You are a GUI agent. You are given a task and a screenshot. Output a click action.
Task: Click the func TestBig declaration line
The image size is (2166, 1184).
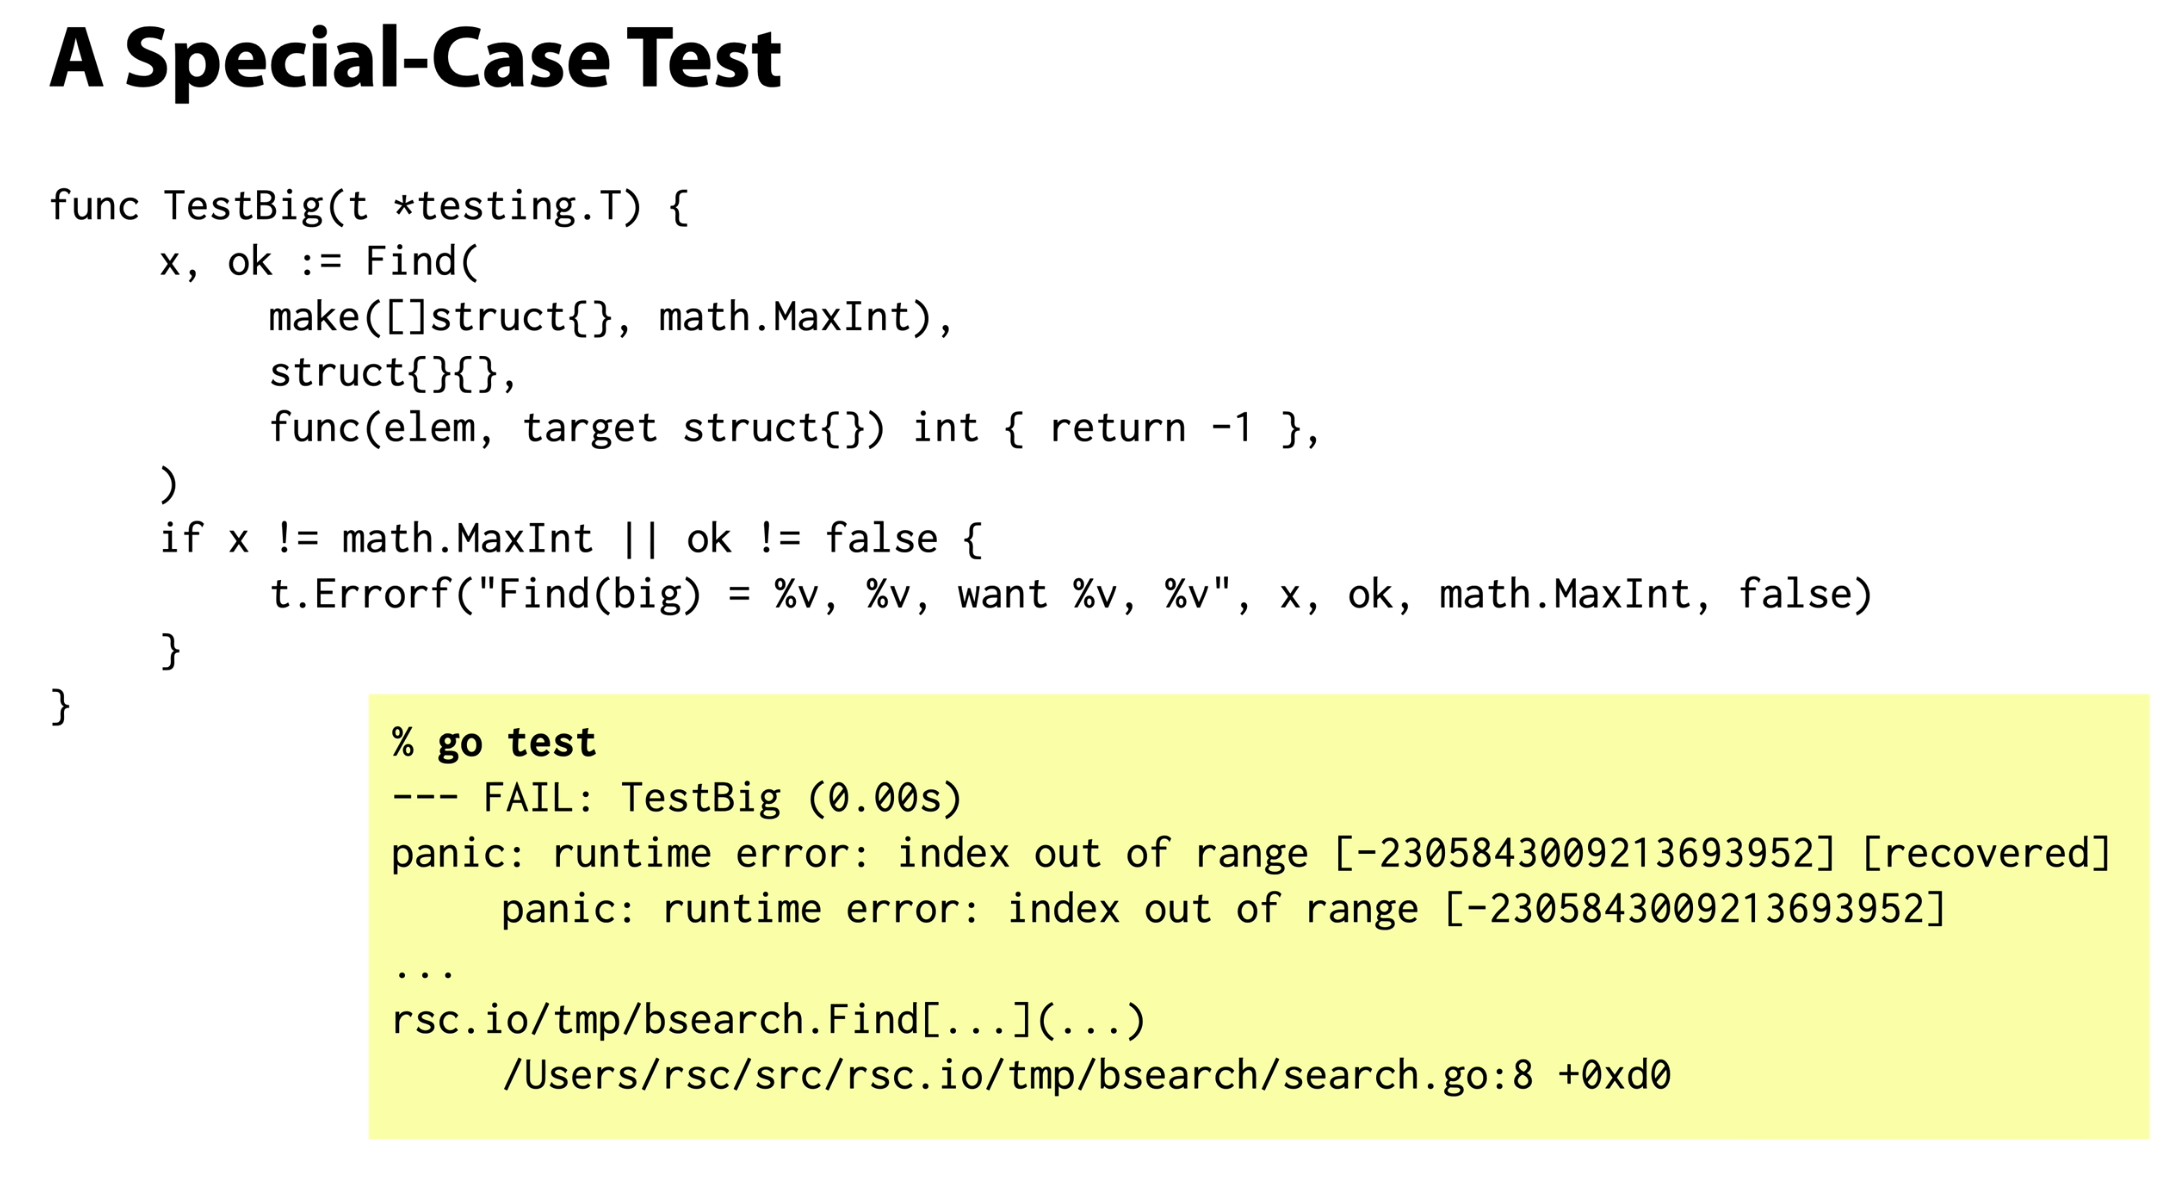(x=369, y=206)
